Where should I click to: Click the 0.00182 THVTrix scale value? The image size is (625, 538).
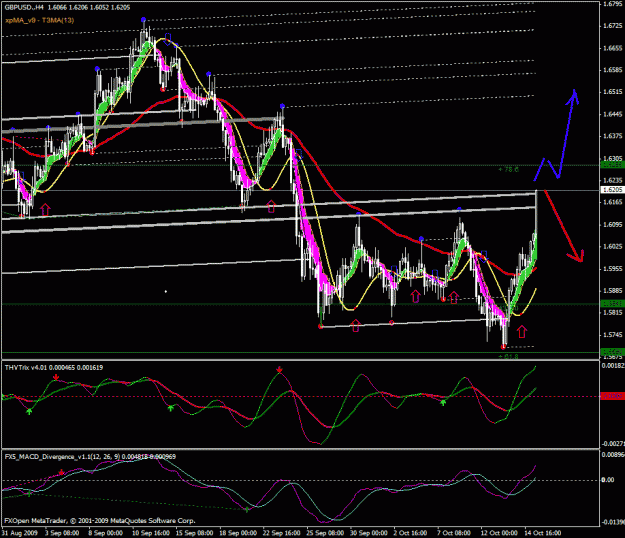[x=613, y=365]
